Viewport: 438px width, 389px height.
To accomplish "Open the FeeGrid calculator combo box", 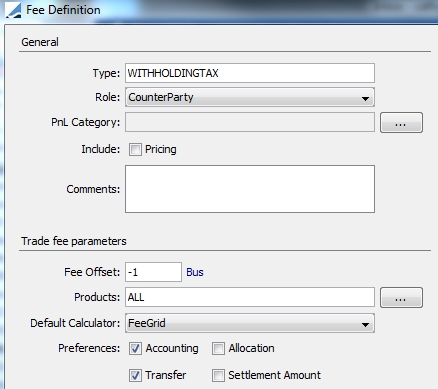I will pos(250,323).
